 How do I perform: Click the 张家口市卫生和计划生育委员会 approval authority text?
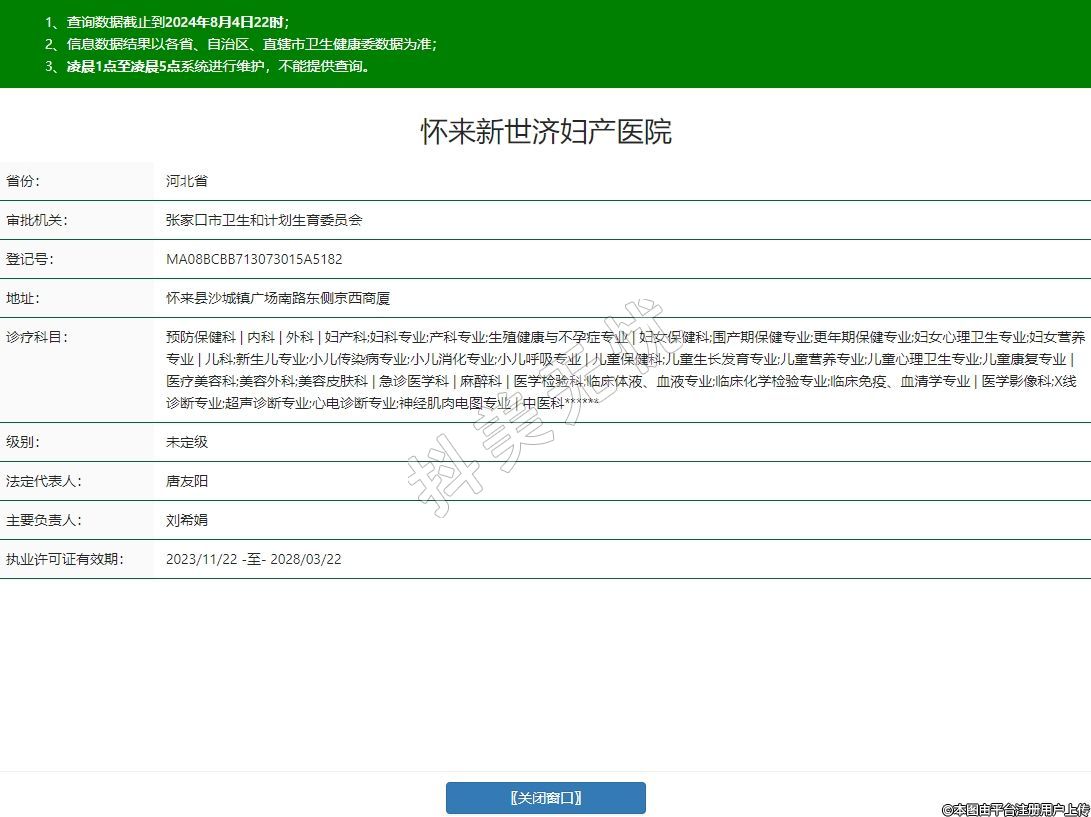[x=264, y=220]
